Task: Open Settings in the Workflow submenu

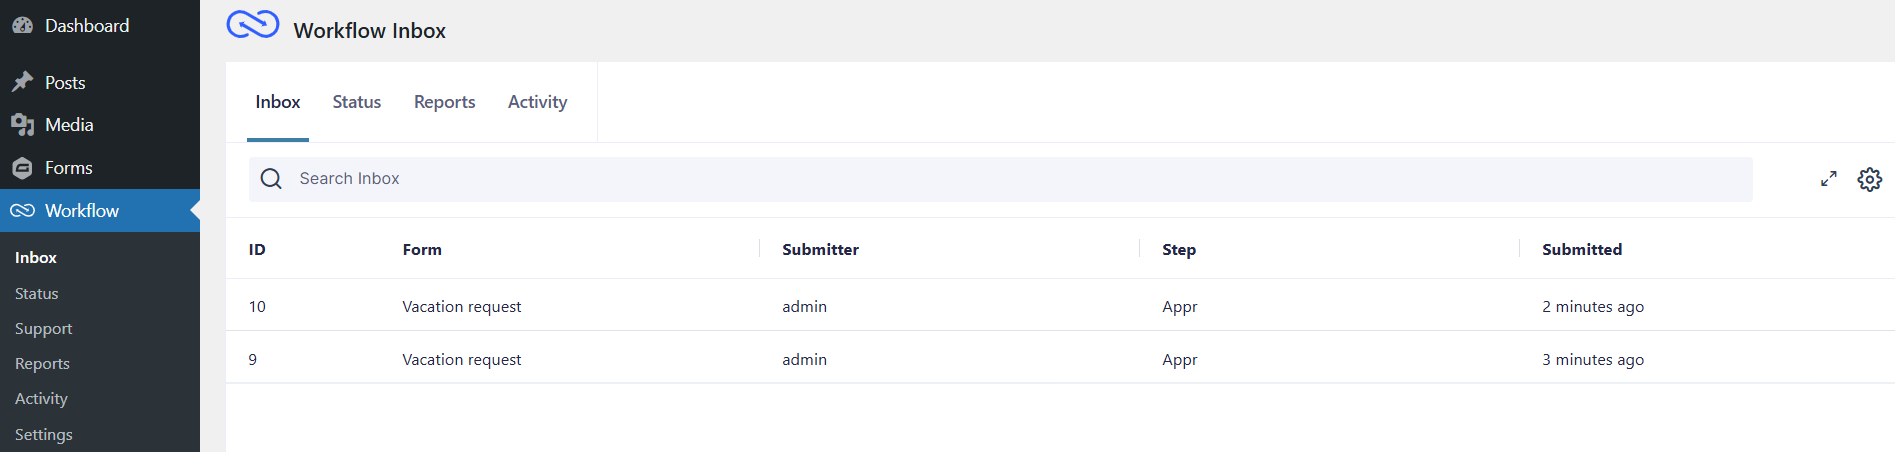Action: 44,435
